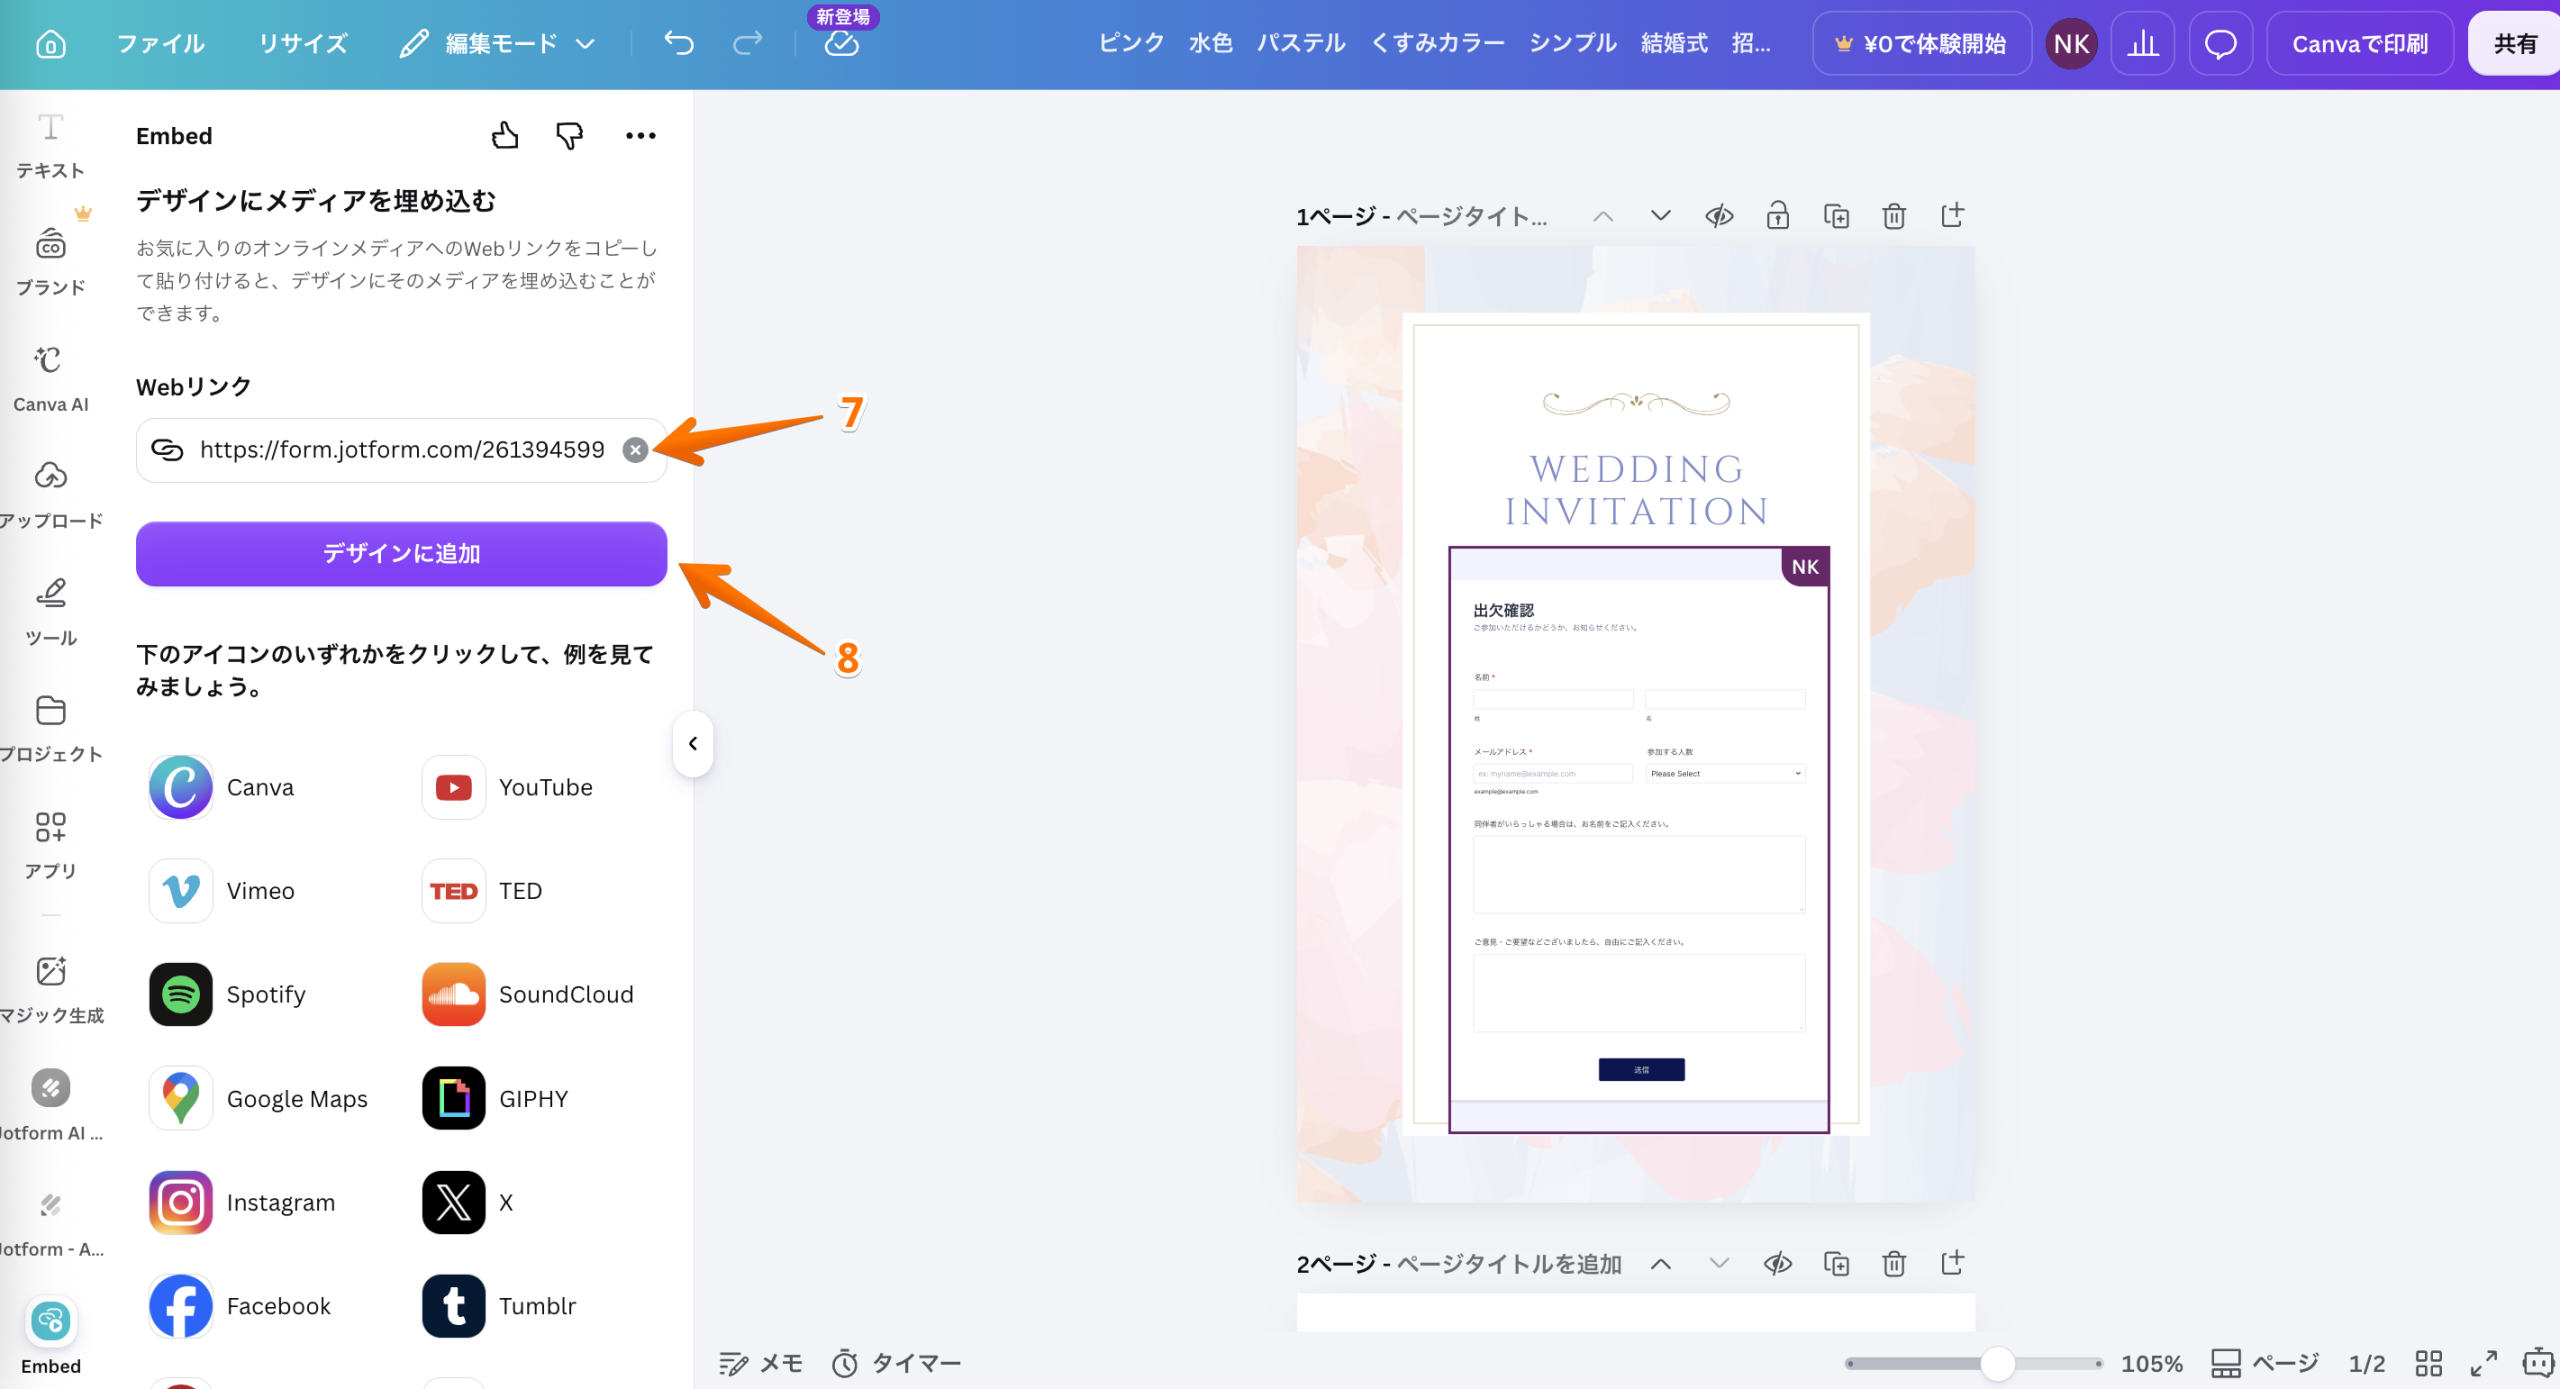The height and width of the screenshot is (1389, 2560).
Task: Select the Google Maps embed example
Action: 259,1098
